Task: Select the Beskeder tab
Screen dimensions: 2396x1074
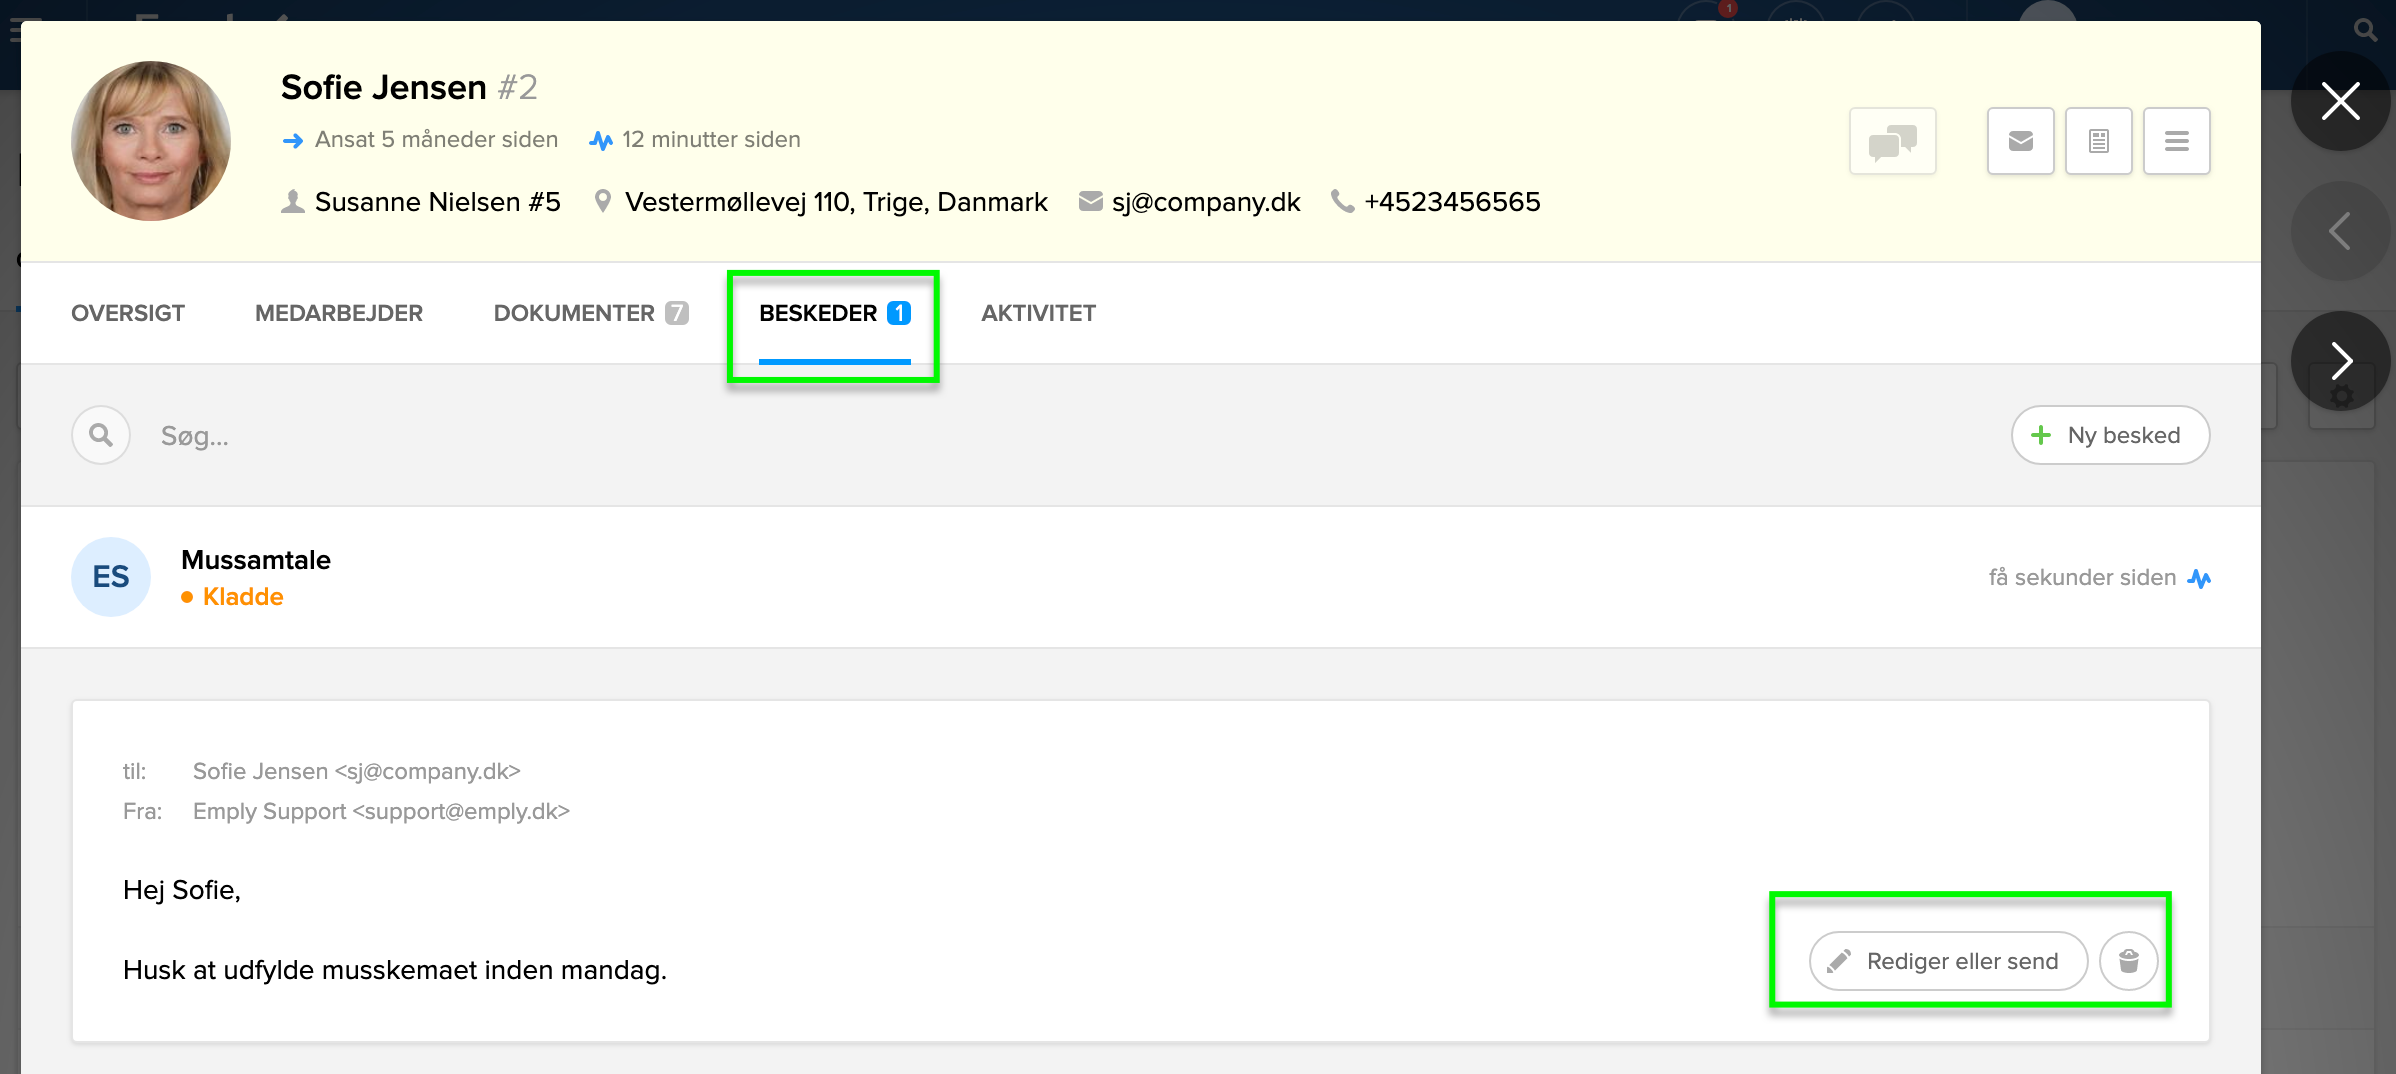Action: [x=834, y=313]
